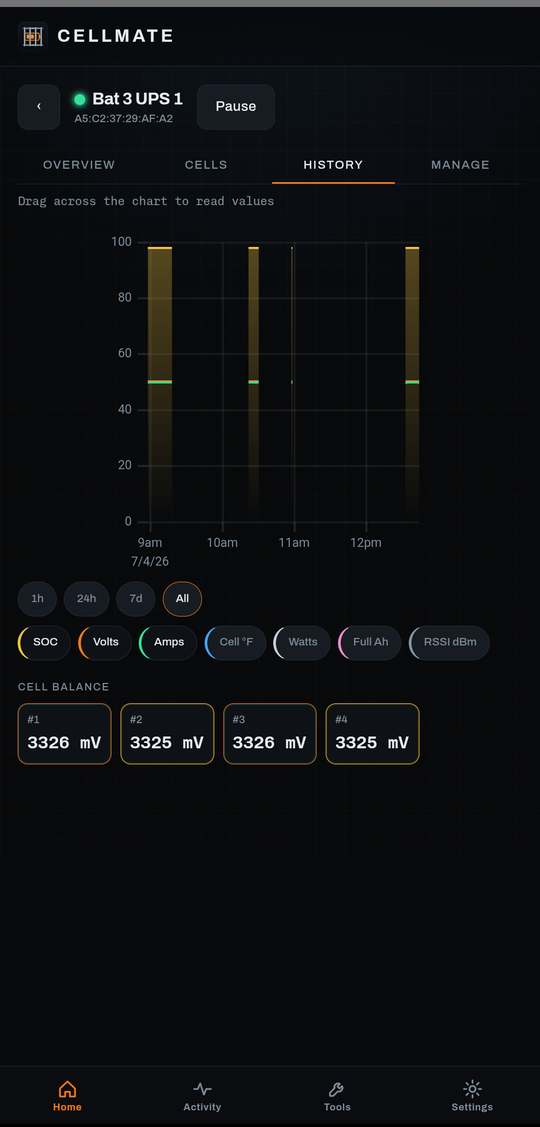Click the Cellmate battery logo icon
The height and width of the screenshot is (1127, 540).
click(x=32, y=36)
